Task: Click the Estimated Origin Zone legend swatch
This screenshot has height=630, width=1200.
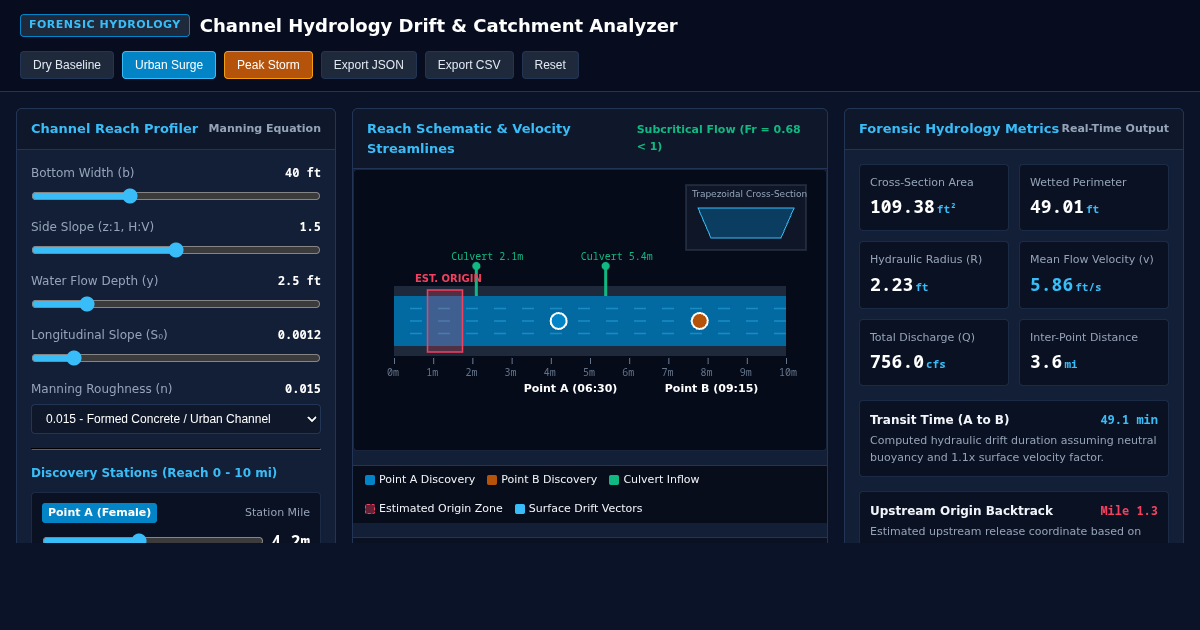Action: click(x=370, y=509)
